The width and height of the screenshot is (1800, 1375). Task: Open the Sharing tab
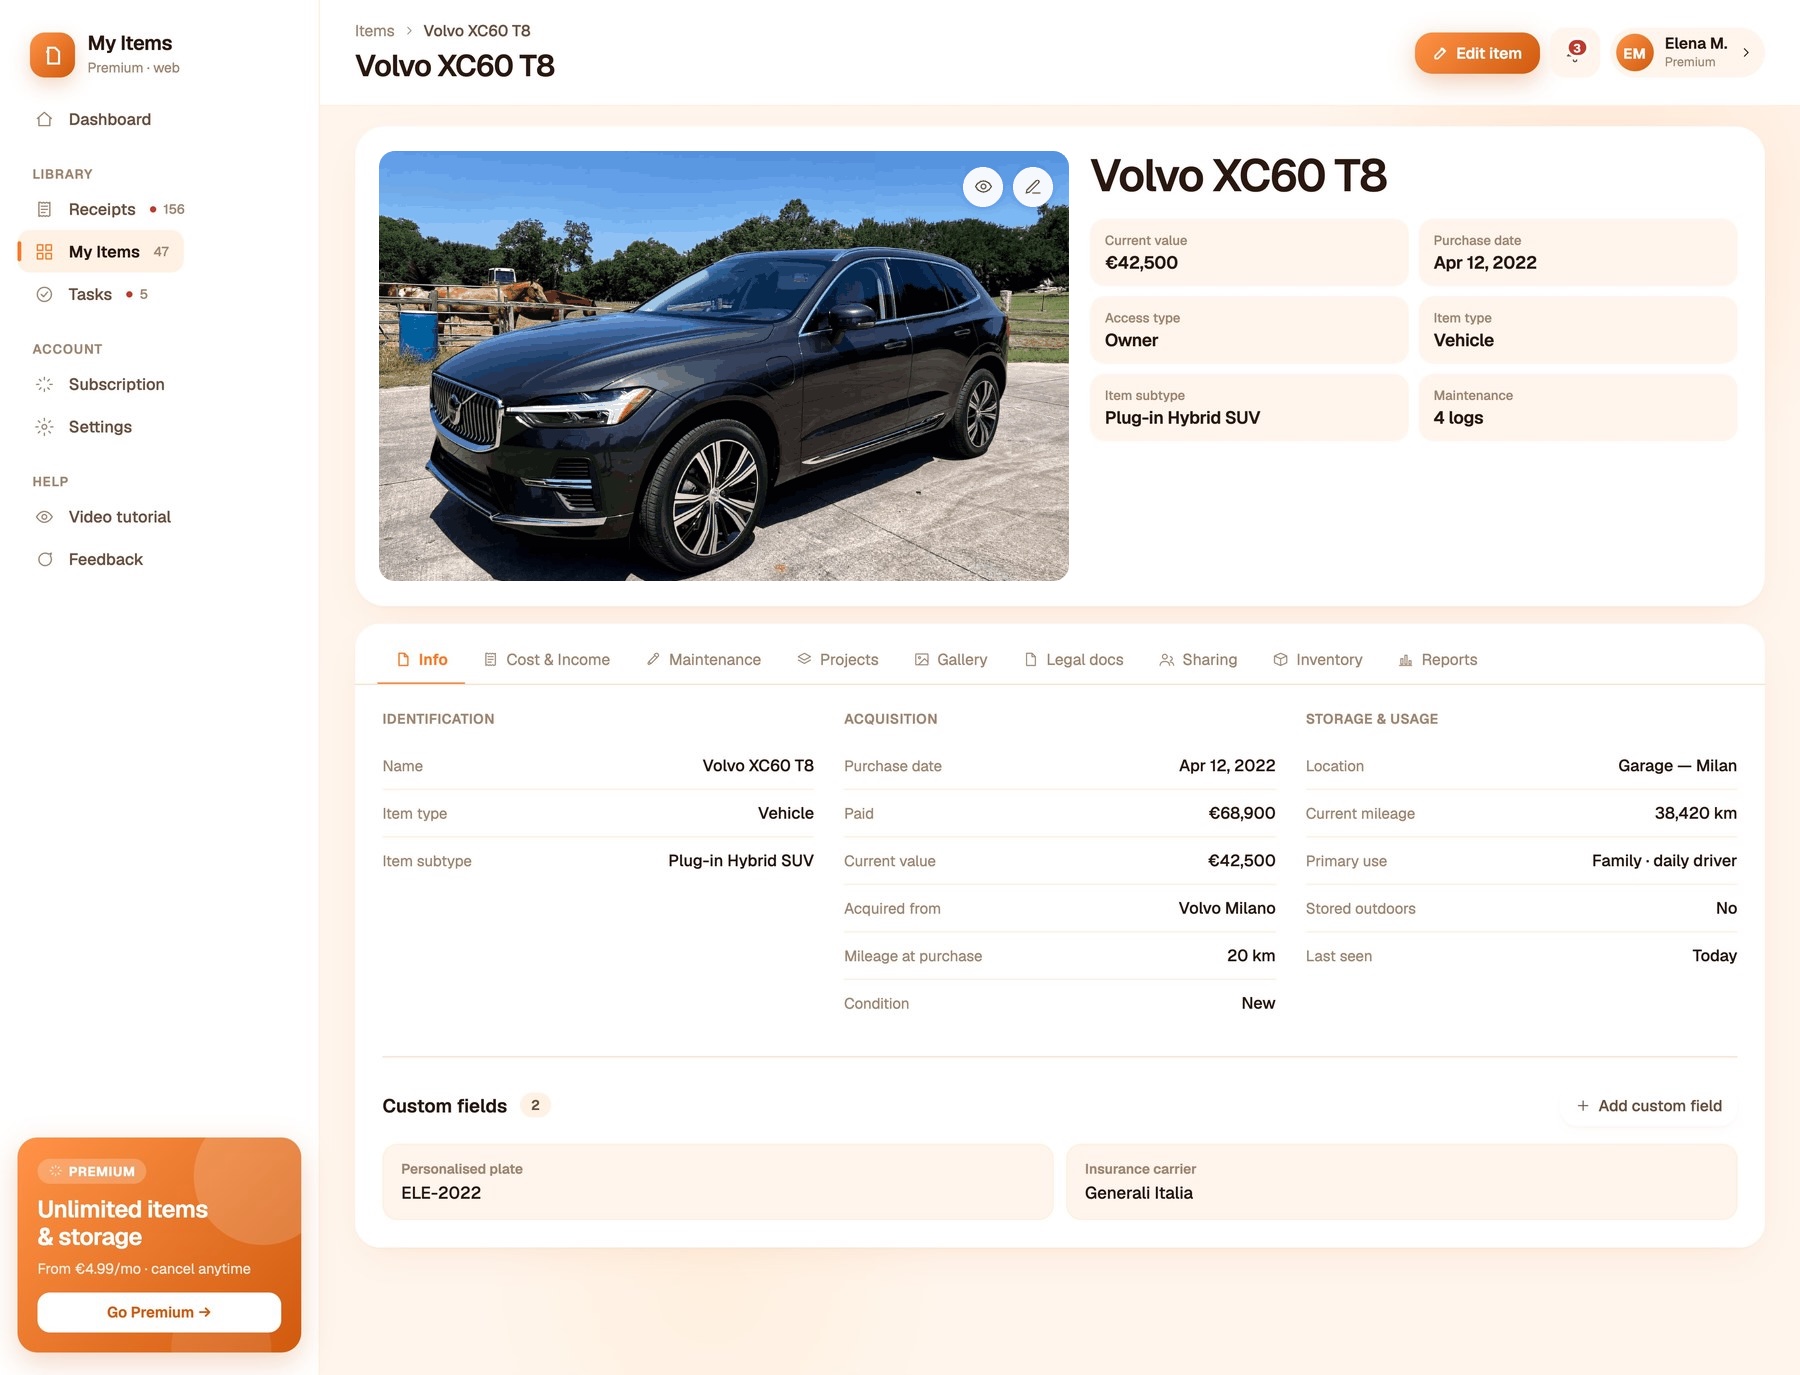pyautogui.click(x=1198, y=660)
